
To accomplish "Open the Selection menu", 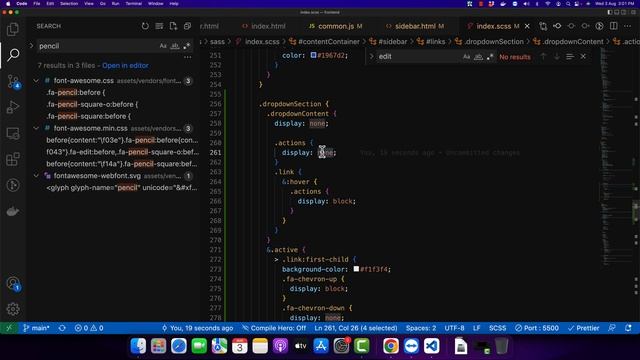I will 69,4.
